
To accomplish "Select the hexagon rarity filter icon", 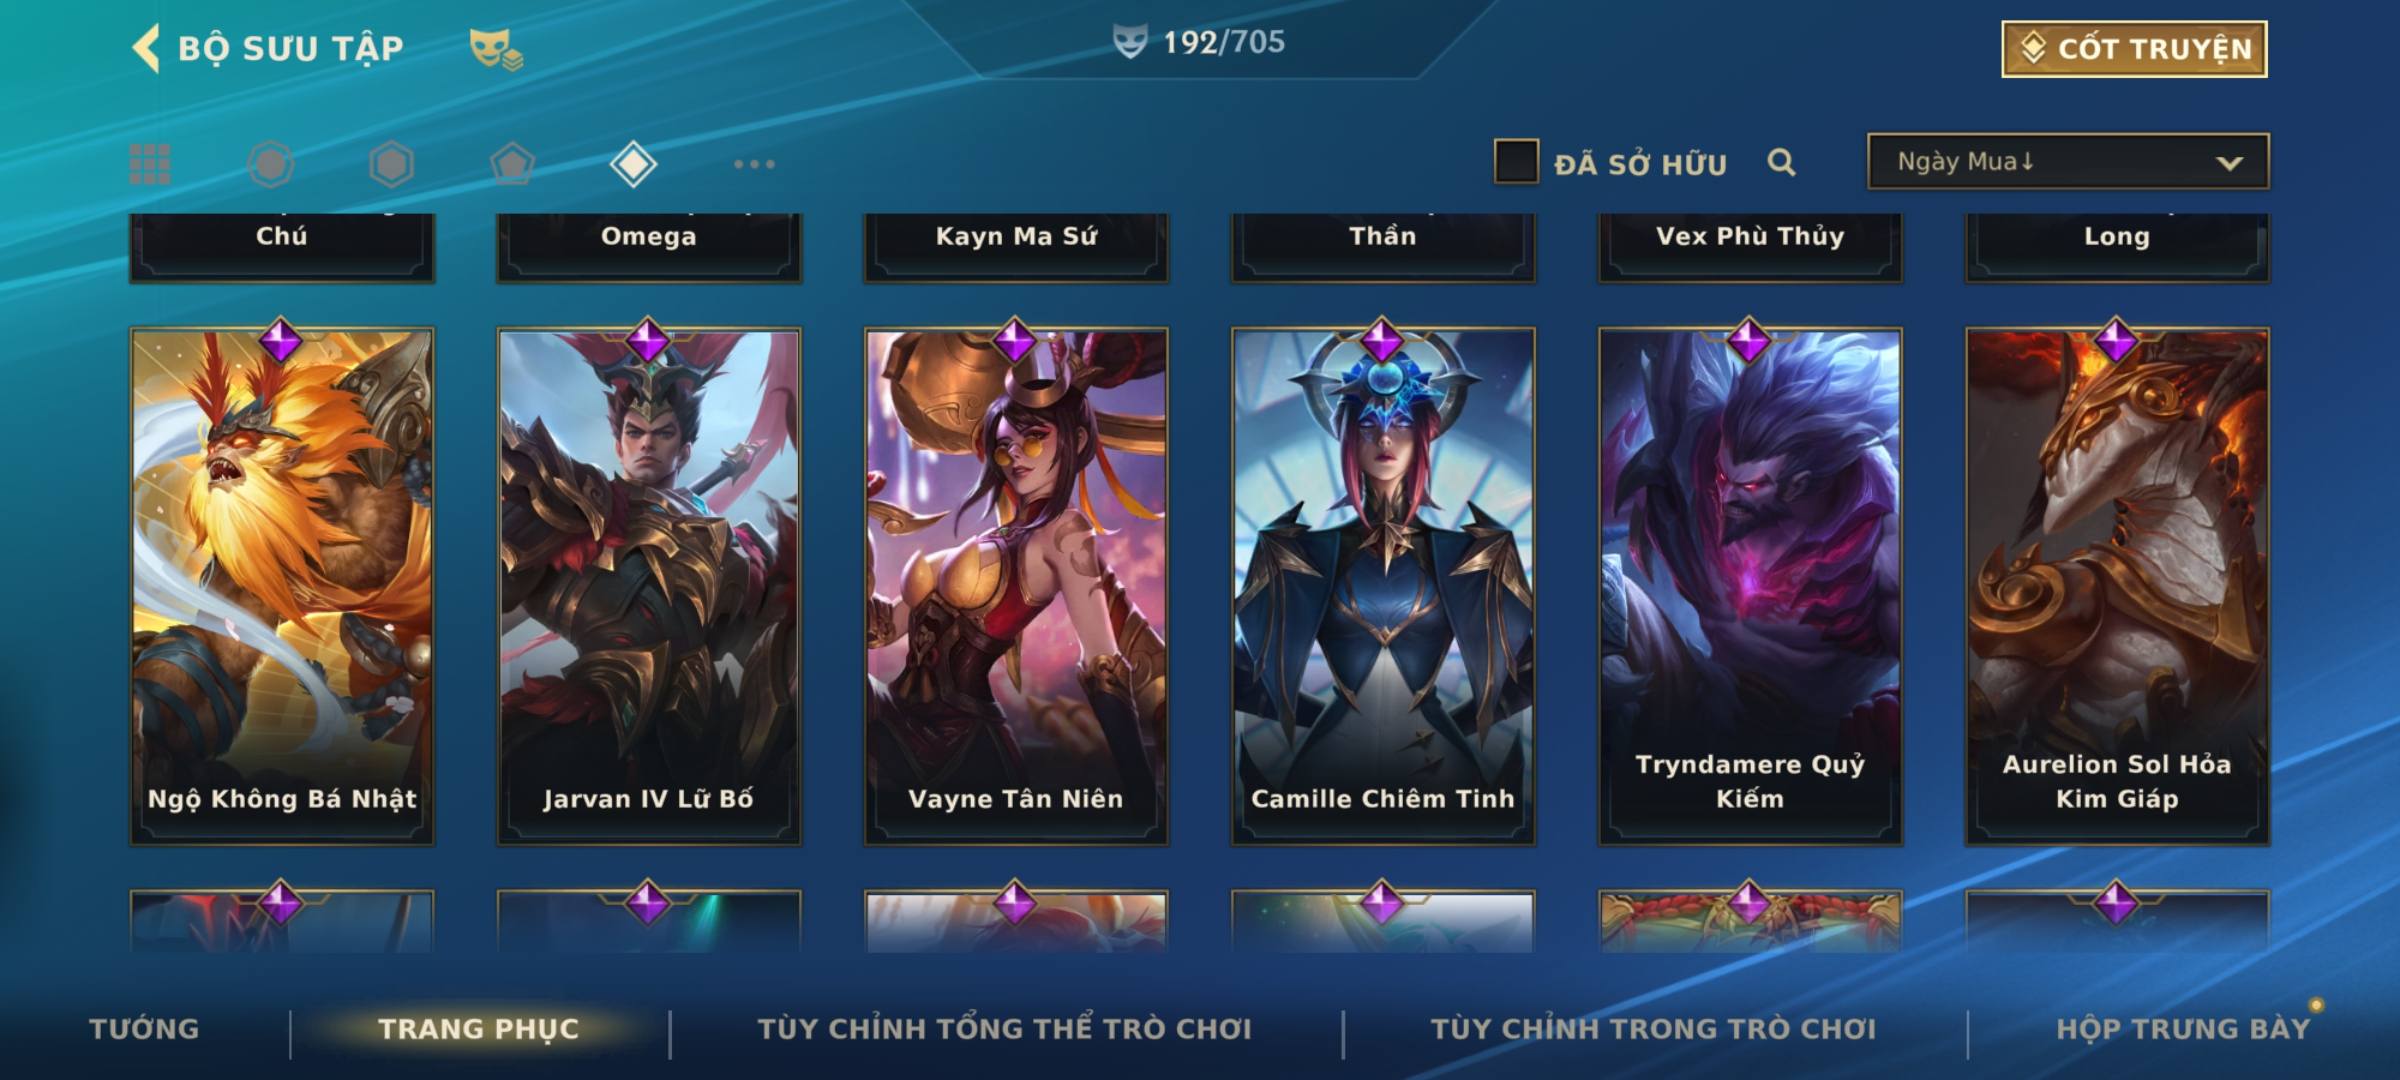I will (x=391, y=164).
